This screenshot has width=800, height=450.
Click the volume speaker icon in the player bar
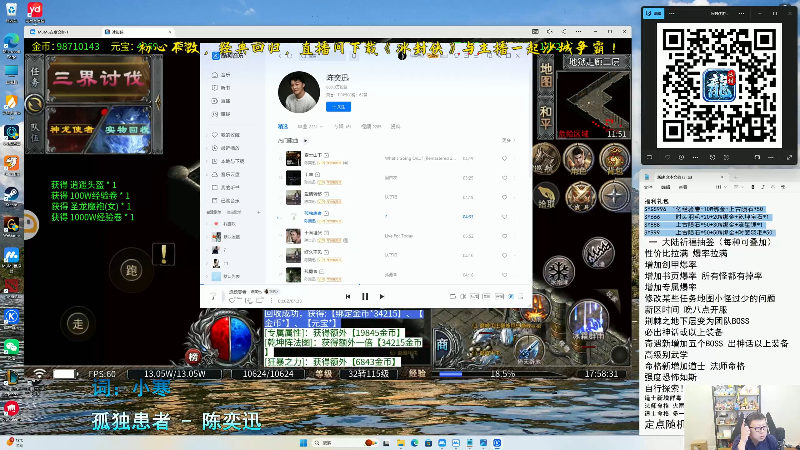pos(463,296)
